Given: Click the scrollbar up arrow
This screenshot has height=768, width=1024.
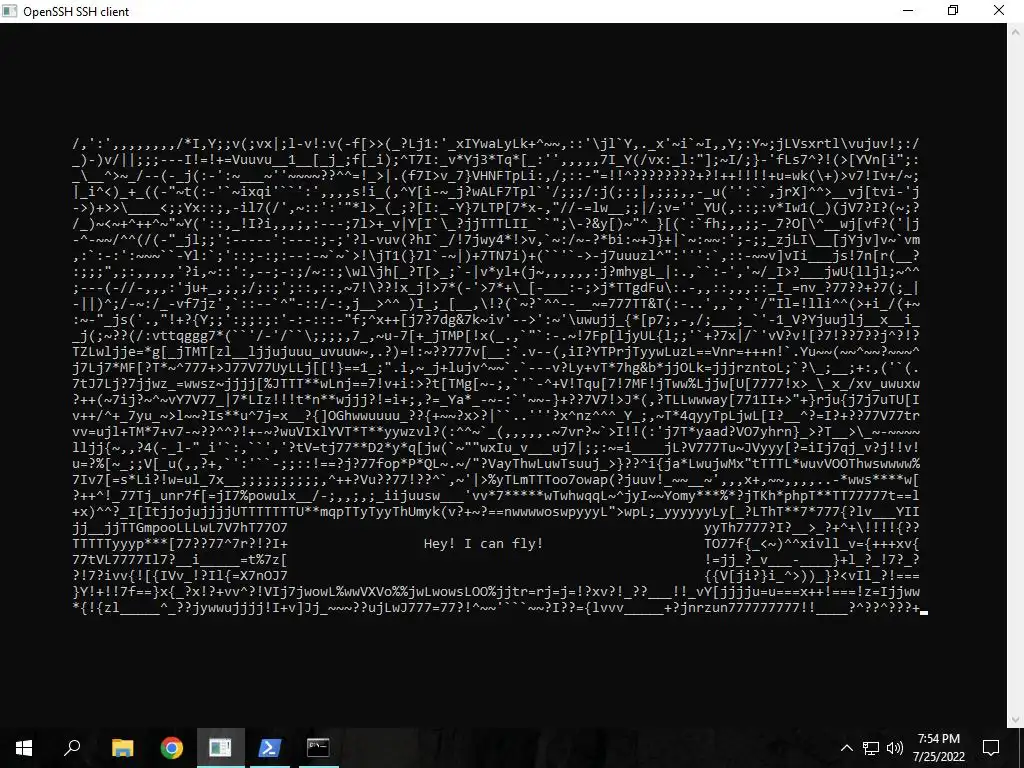Looking at the screenshot, I should [1016, 31].
